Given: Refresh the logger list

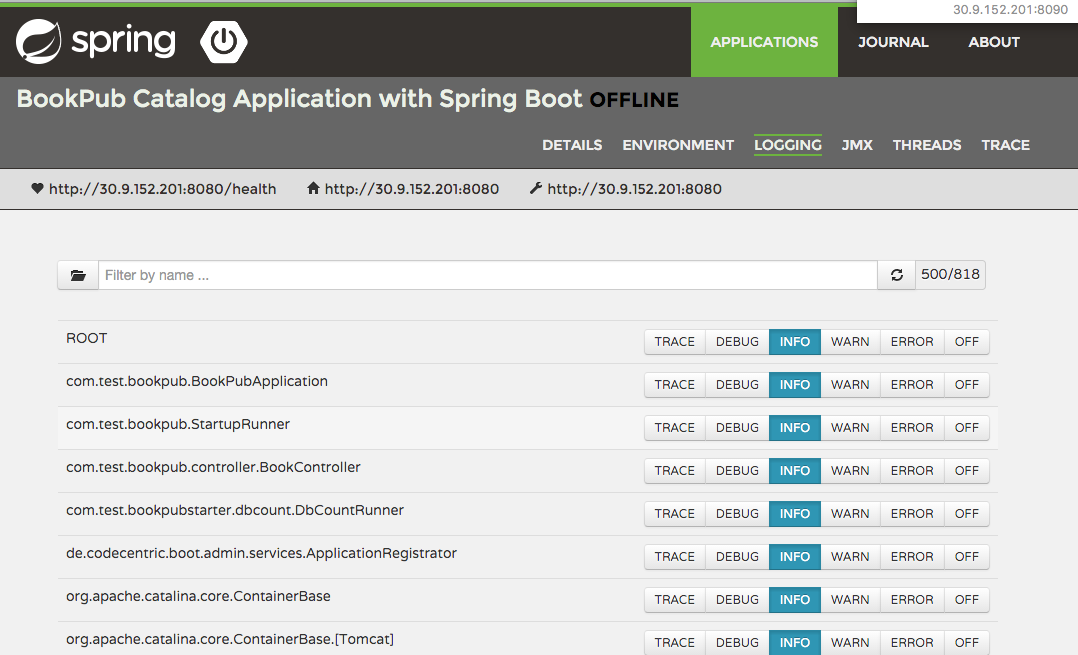Looking at the screenshot, I should pos(896,274).
